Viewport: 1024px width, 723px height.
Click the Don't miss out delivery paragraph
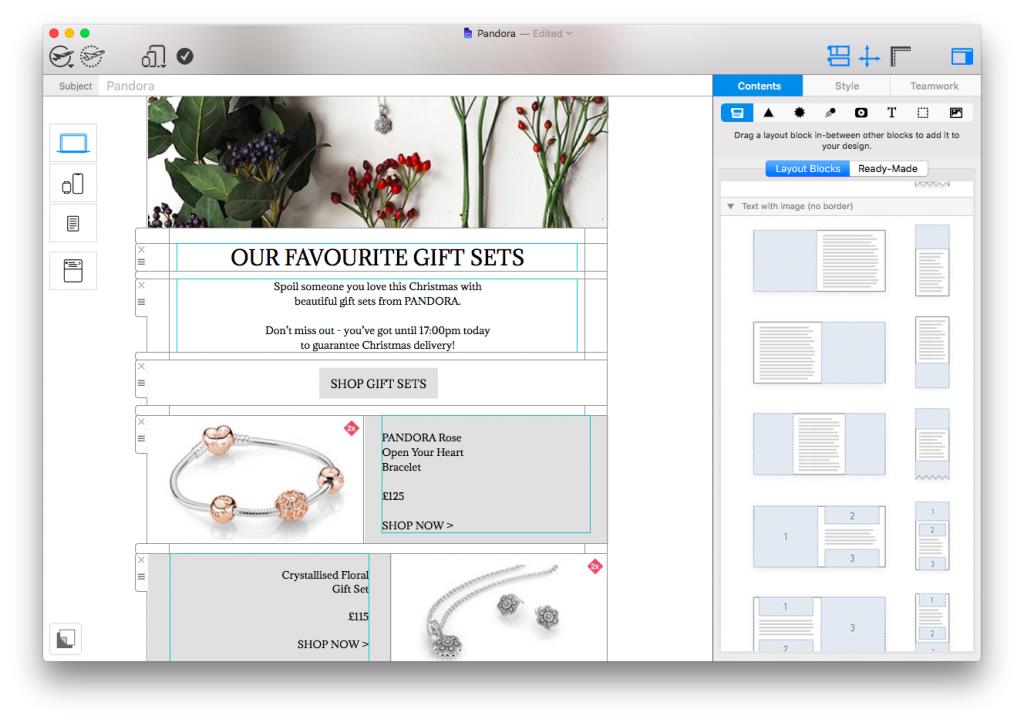pyautogui.click(x=377, y=338)
